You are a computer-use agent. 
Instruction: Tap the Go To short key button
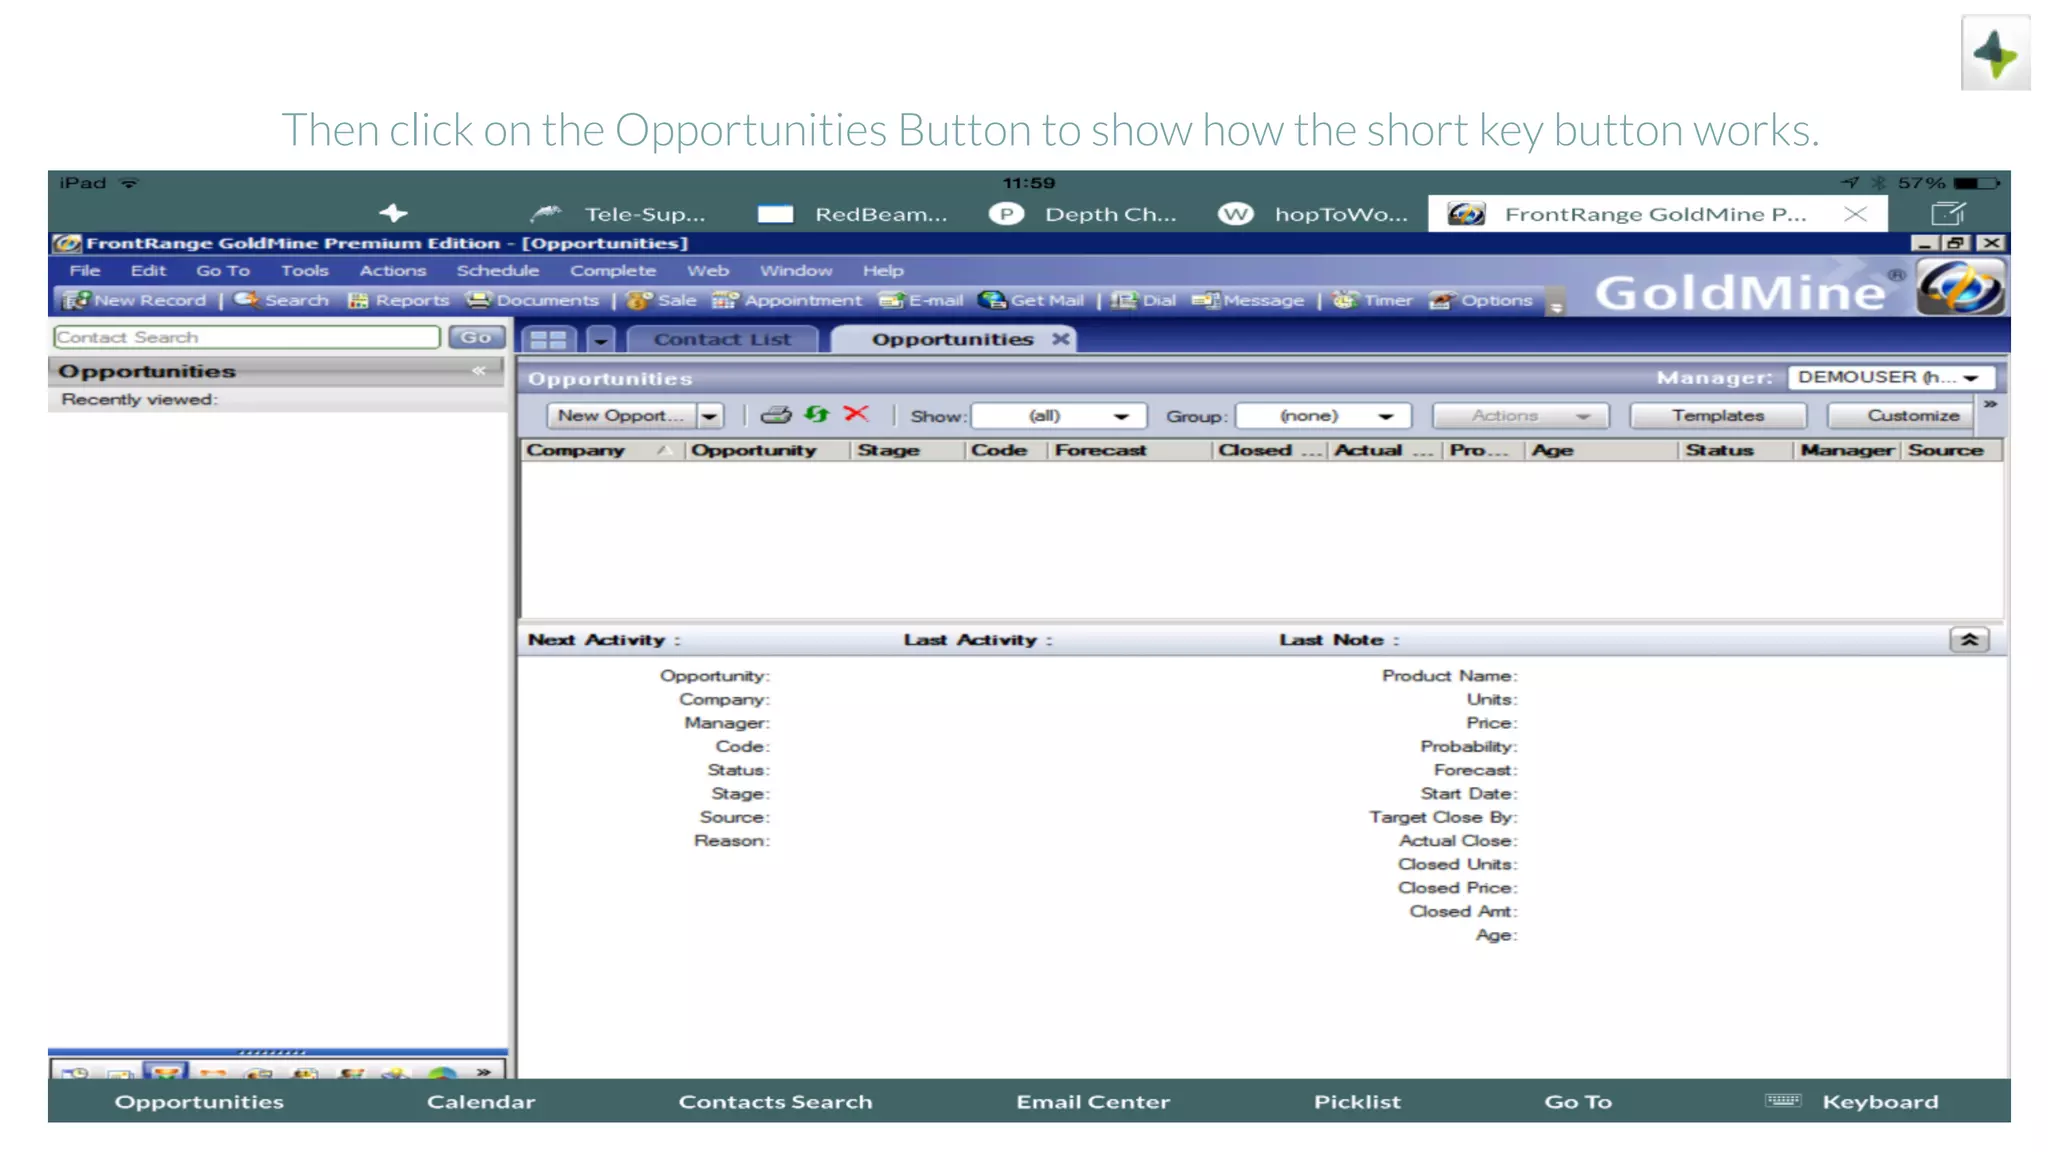[1578, 1101]
